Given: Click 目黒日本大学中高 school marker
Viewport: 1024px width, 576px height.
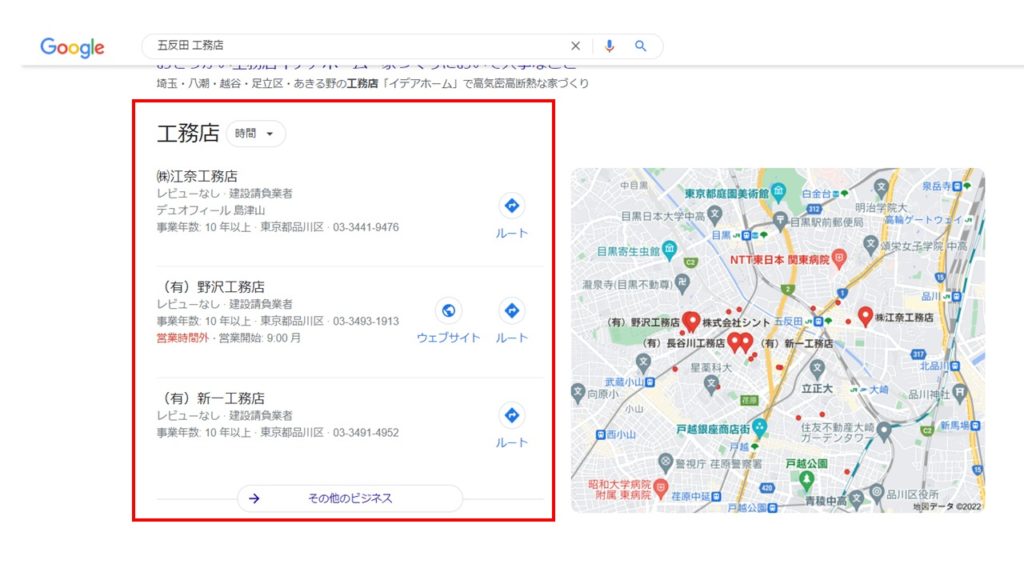Looking at the screenshot, I should 715,214.
